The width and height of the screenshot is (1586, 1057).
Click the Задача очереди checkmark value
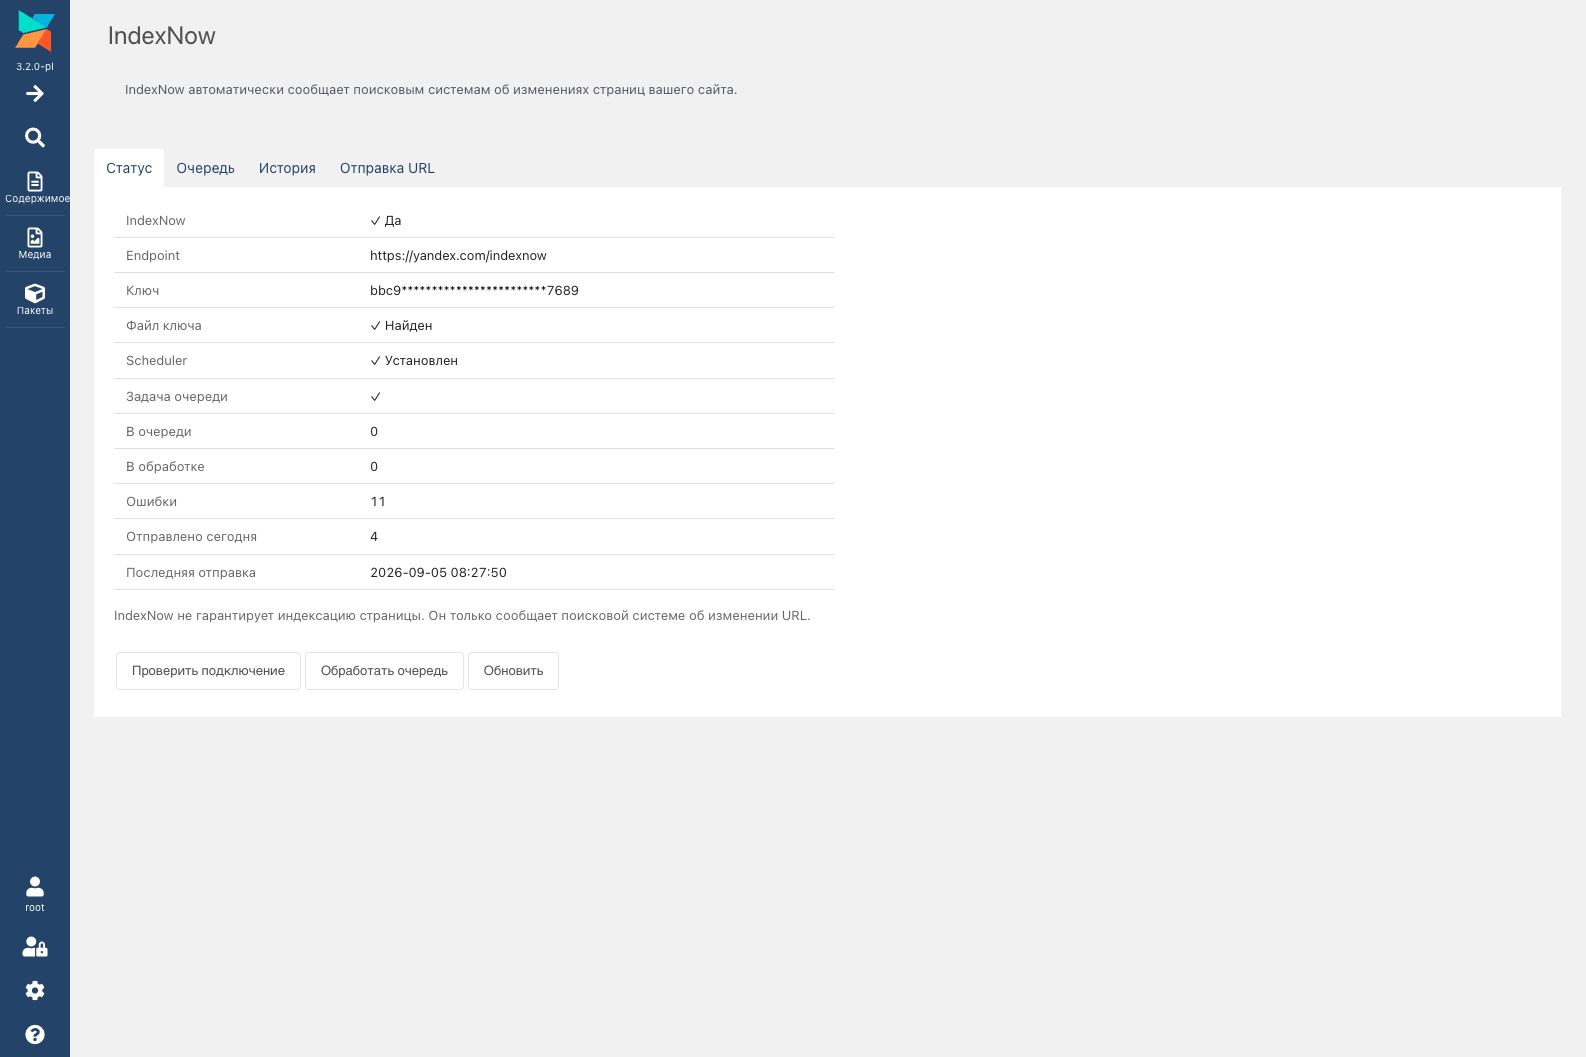375,397
